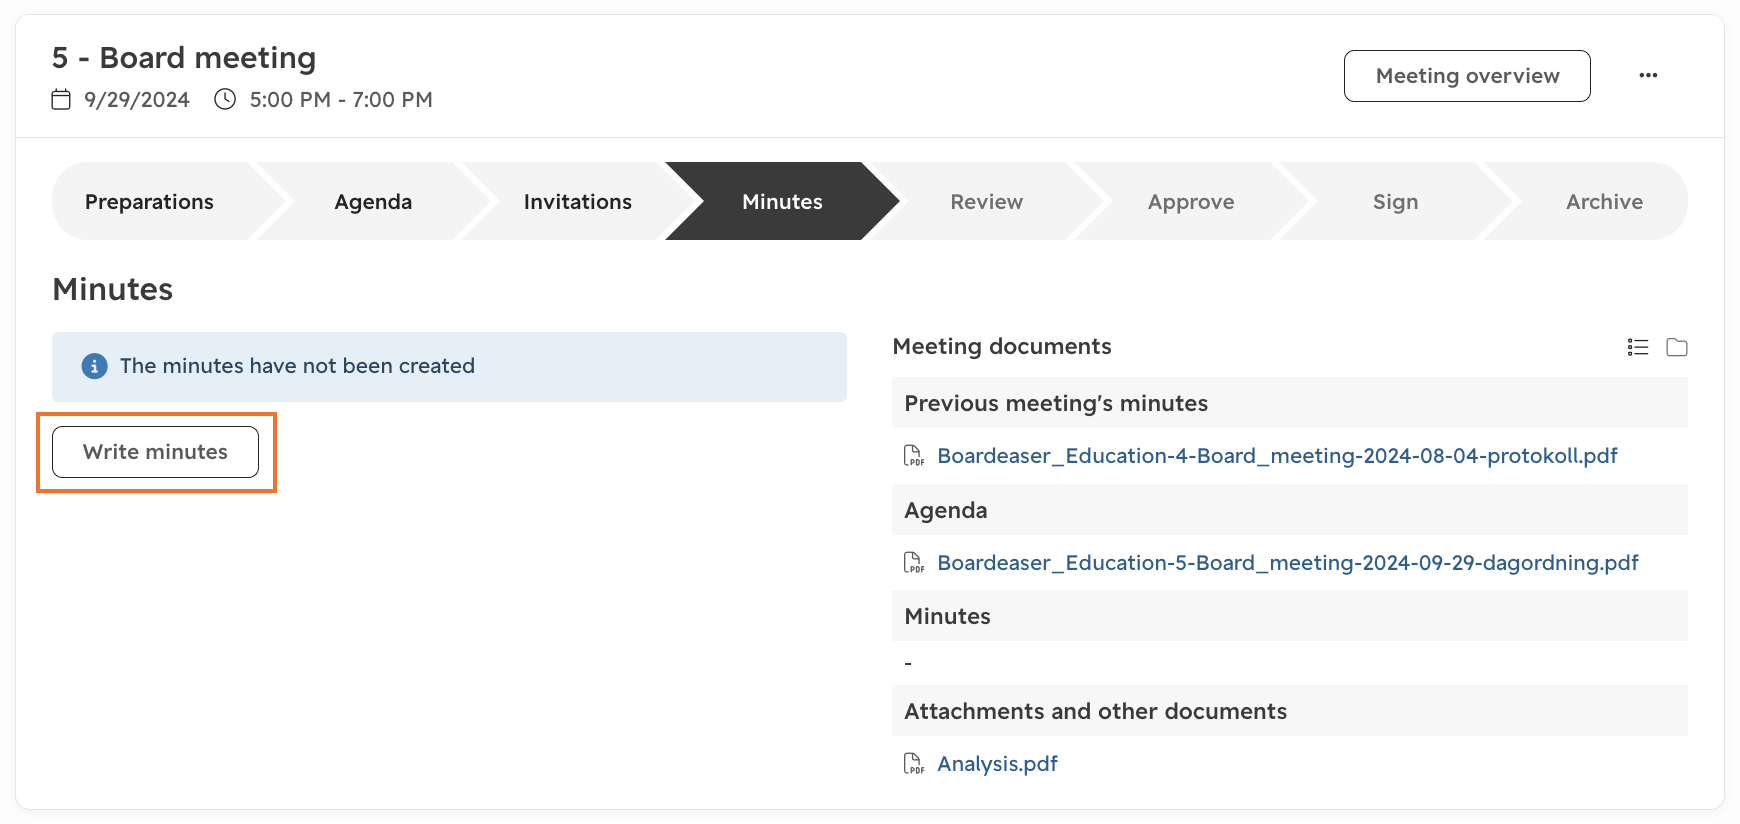1740x824 pixels.
Task: Click the '5 - Board meeting' title
Action: 184,58
